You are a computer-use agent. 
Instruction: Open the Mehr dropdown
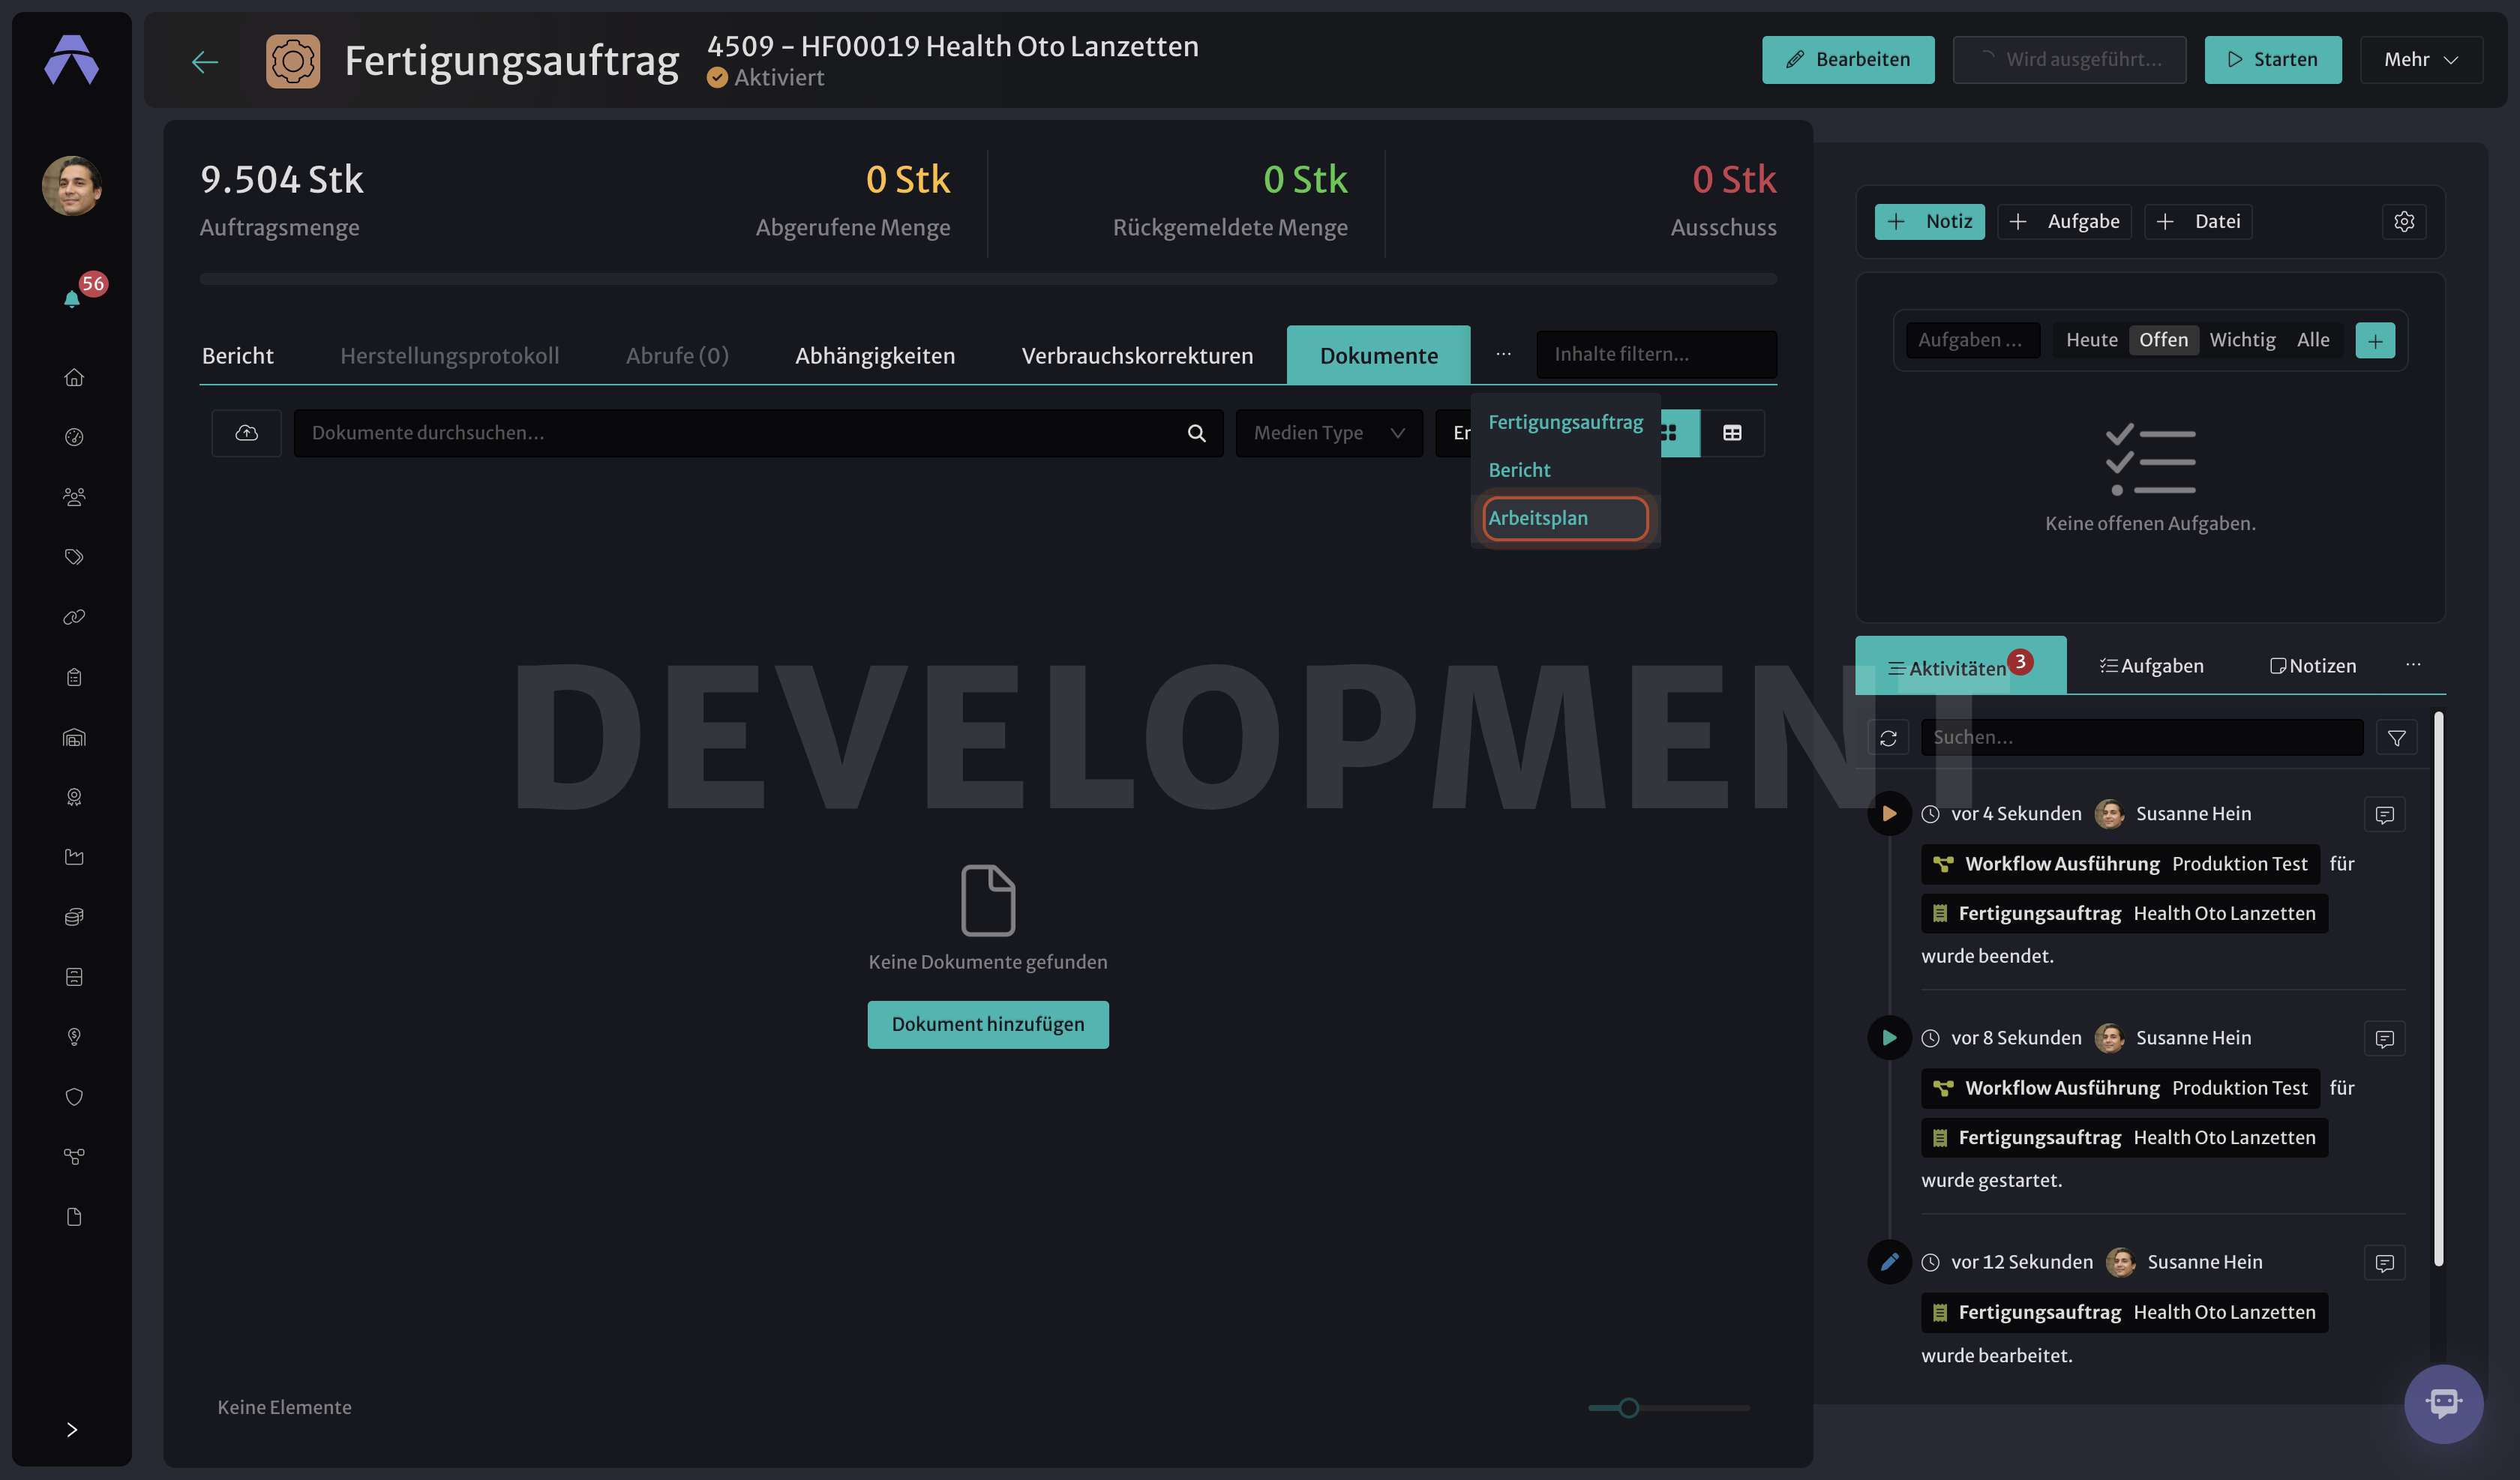(x=2421, y=60)
